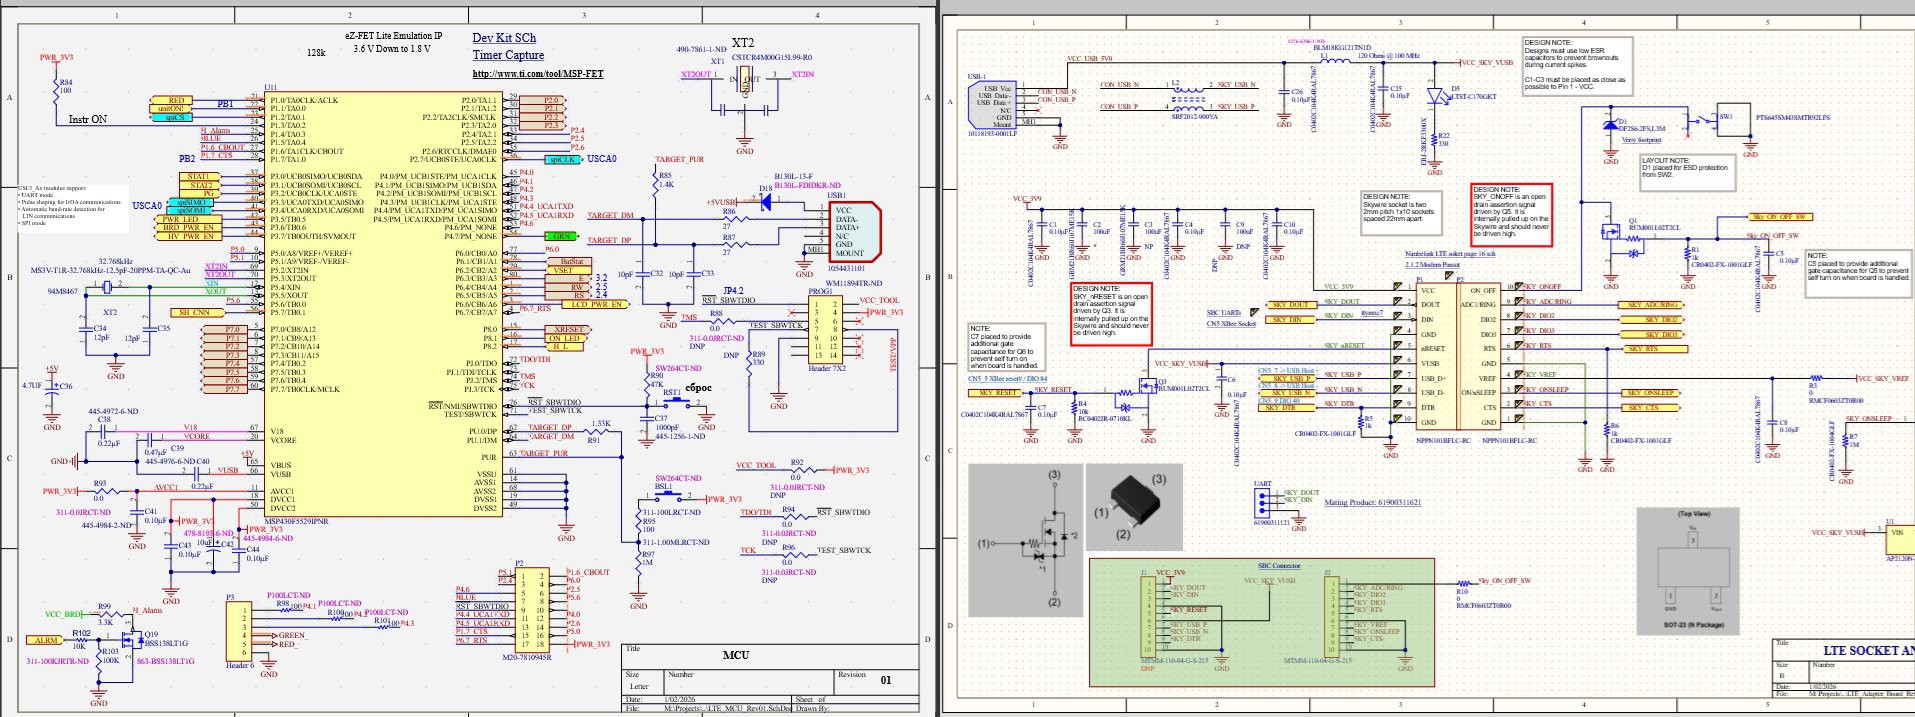Click the ALRM port near R102
1915x717 pixels.
tap(46, 640)
